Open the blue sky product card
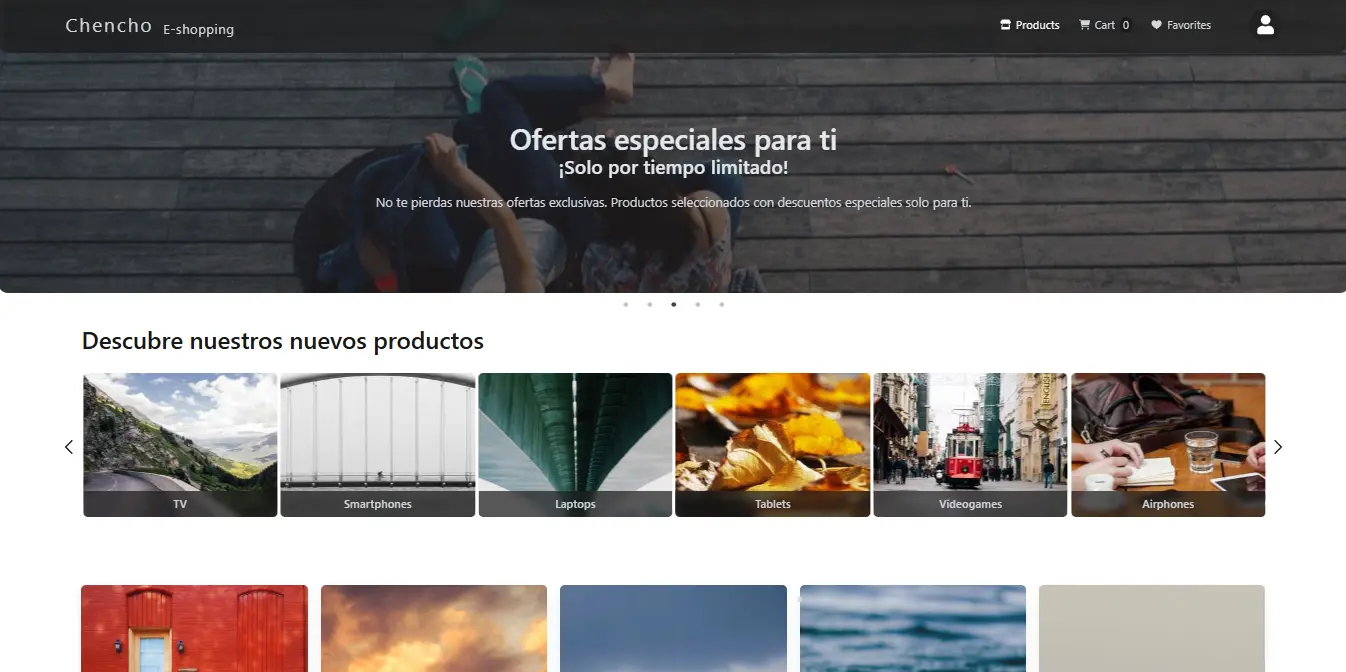Screen dimensions: 1346x672 (x=673, y=628)
